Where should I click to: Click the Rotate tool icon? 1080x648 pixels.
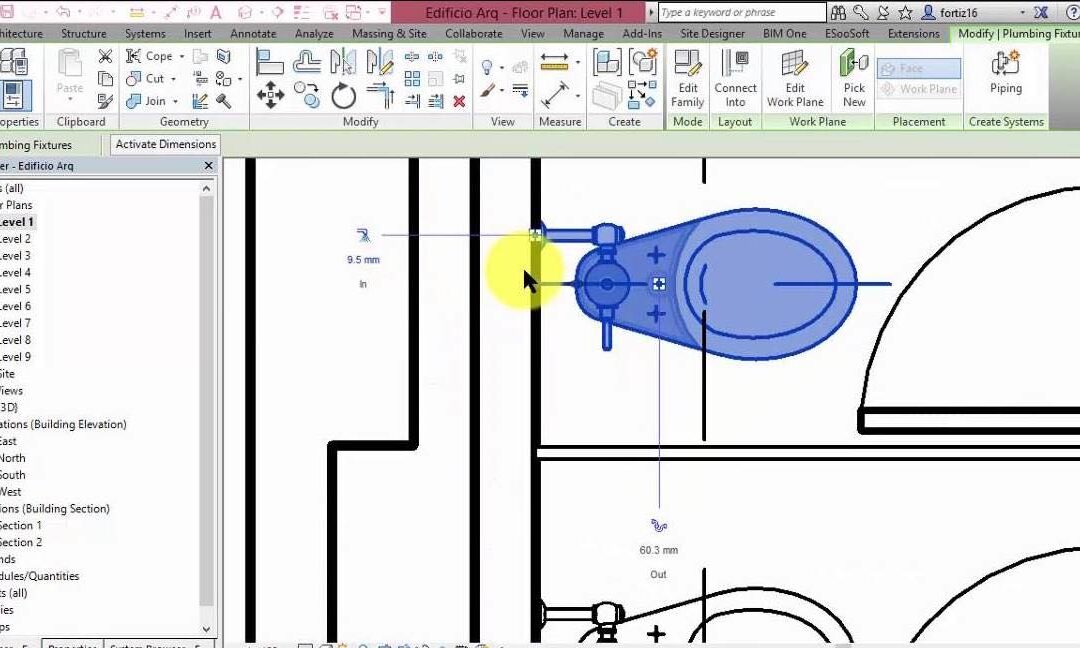click(343, 96)
